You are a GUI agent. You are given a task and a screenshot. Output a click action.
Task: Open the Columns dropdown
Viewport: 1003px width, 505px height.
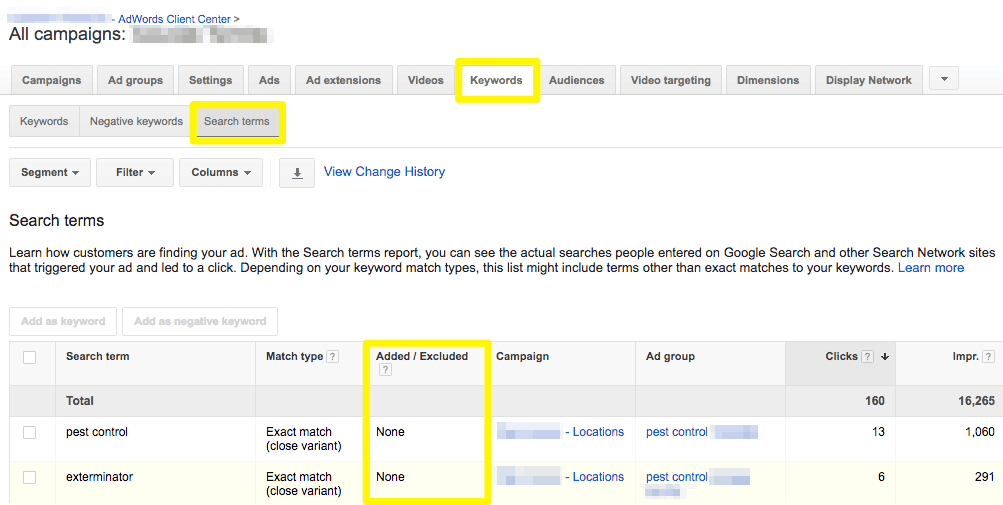[221, 173]
